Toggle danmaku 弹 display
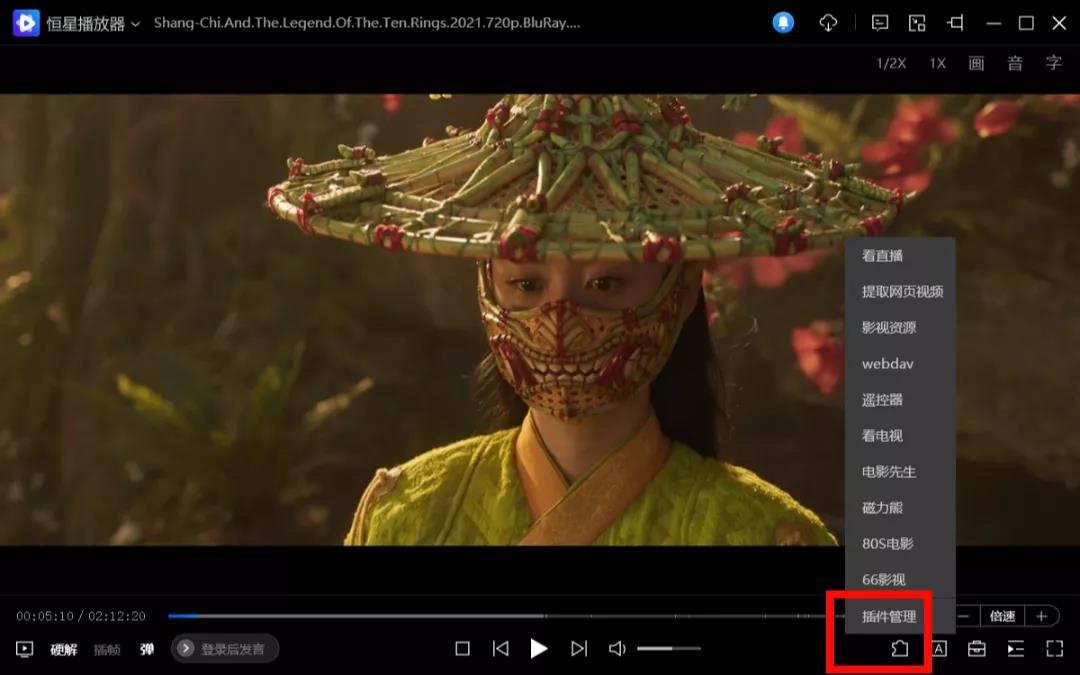 [147, 649]
